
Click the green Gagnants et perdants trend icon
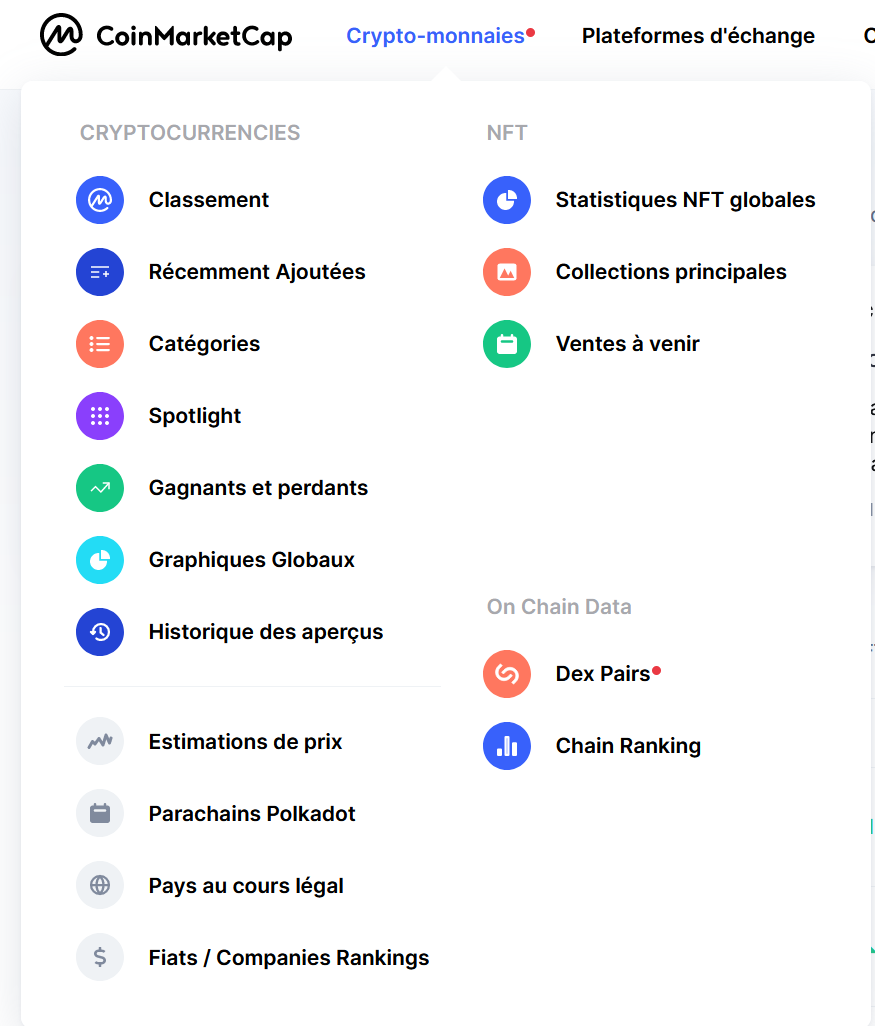(100, 488)
